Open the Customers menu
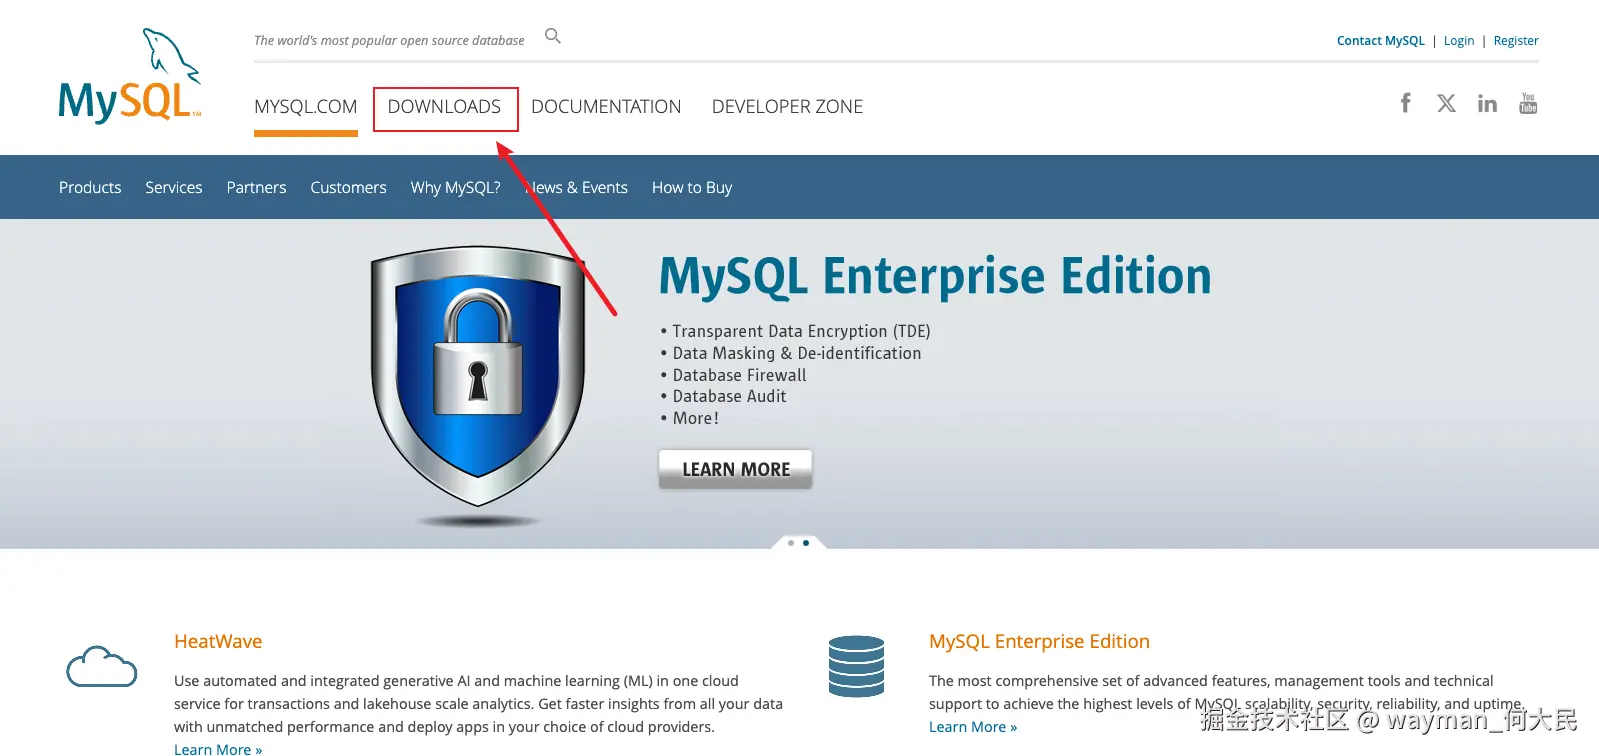 [348, 187]
